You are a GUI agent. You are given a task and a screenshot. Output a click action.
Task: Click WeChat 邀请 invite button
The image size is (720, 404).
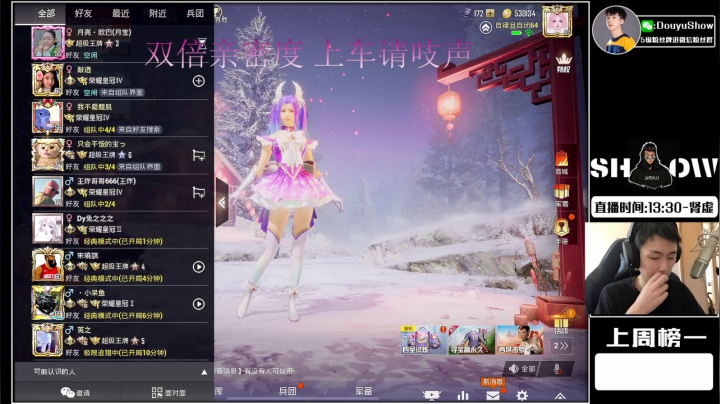point(75,393)
